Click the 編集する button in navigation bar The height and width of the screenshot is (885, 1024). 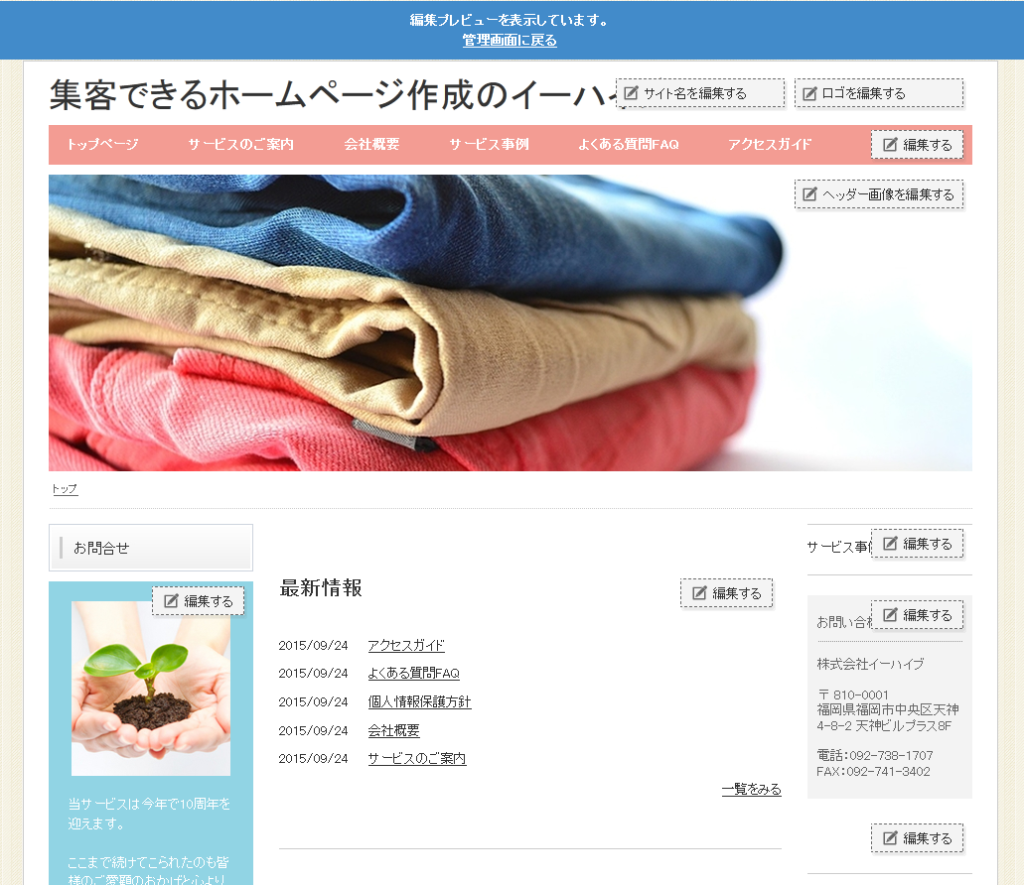(x=916, y=145)
